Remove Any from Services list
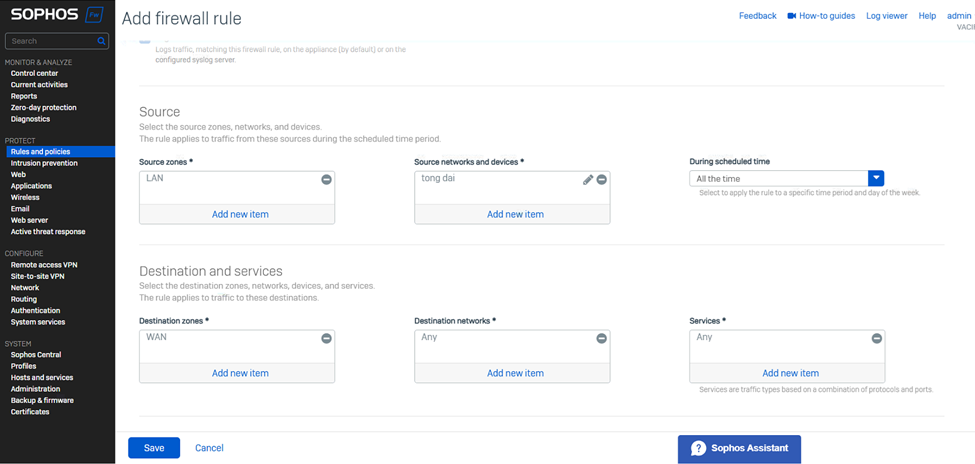Viewport: 975px width, 464px height. coord(877,339)
